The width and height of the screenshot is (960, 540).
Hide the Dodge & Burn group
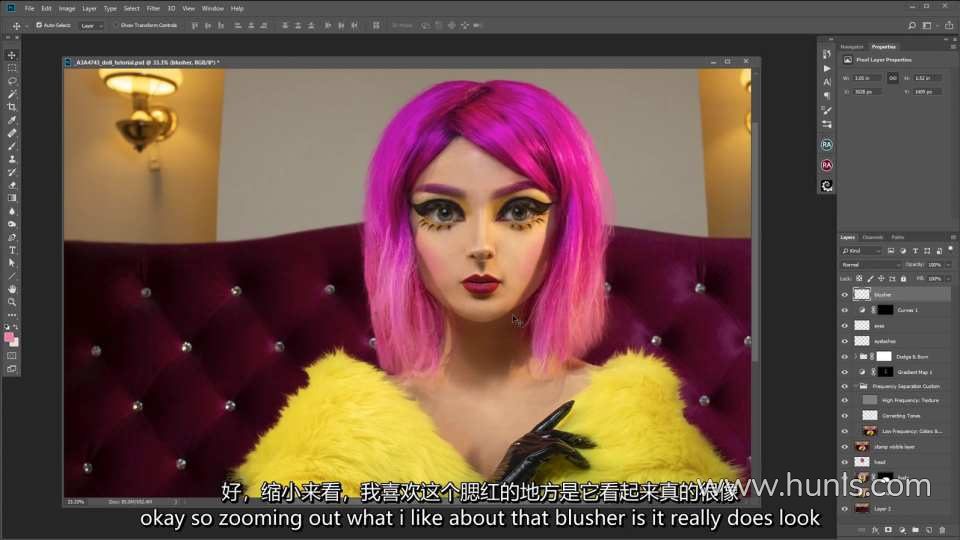(845, 356)
